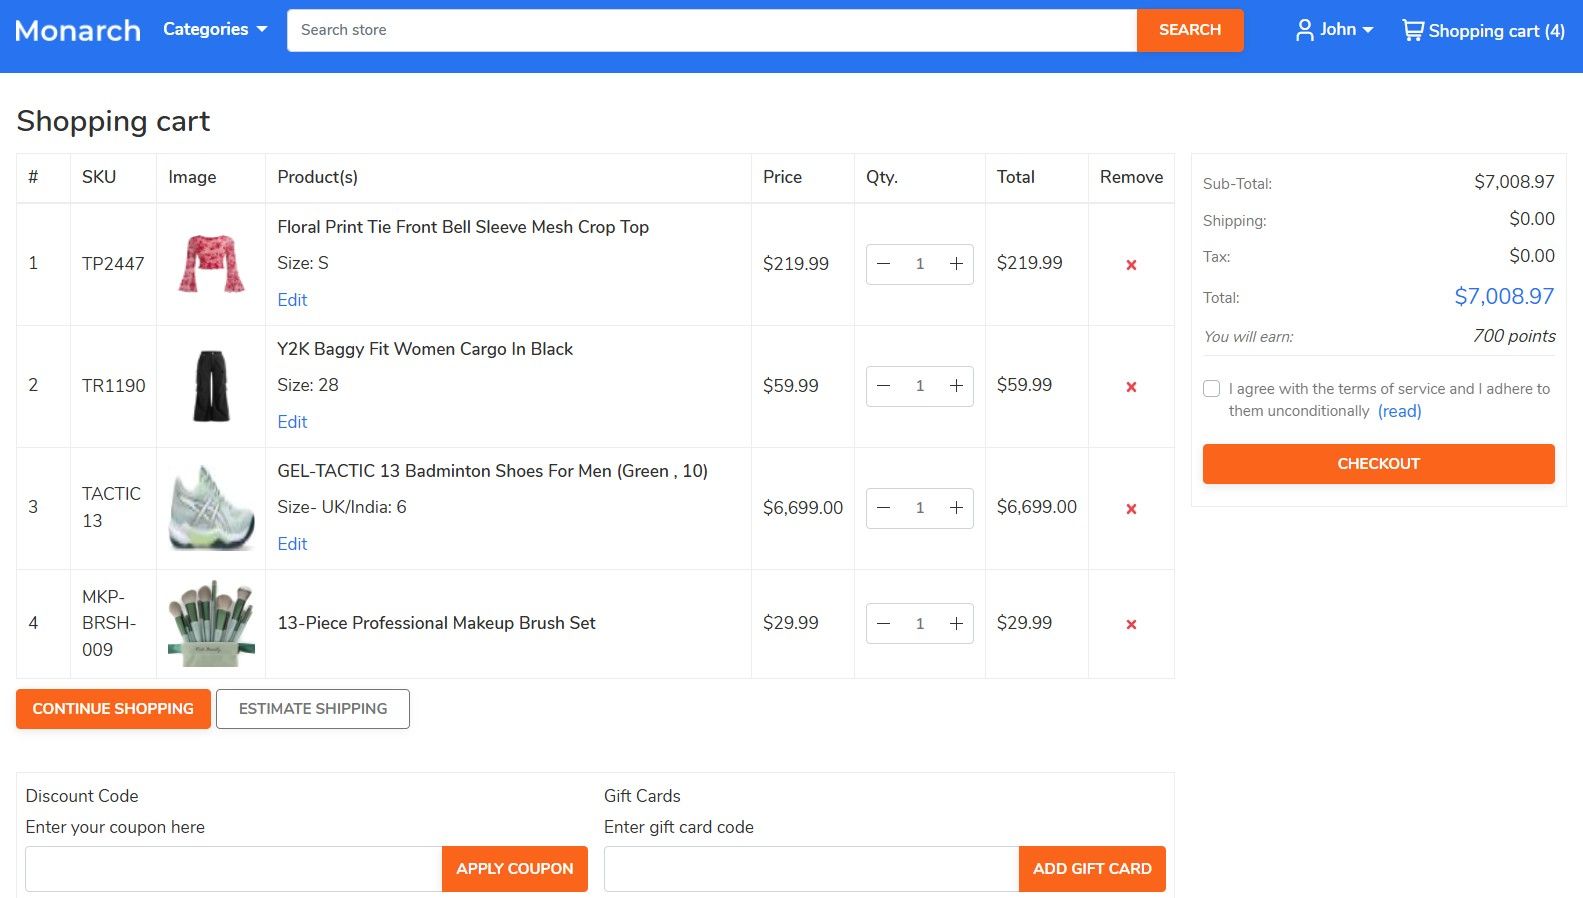Click ADD GIFT CARD
The height and width of the screenshot is (898, 1583).
(1092, 869)
